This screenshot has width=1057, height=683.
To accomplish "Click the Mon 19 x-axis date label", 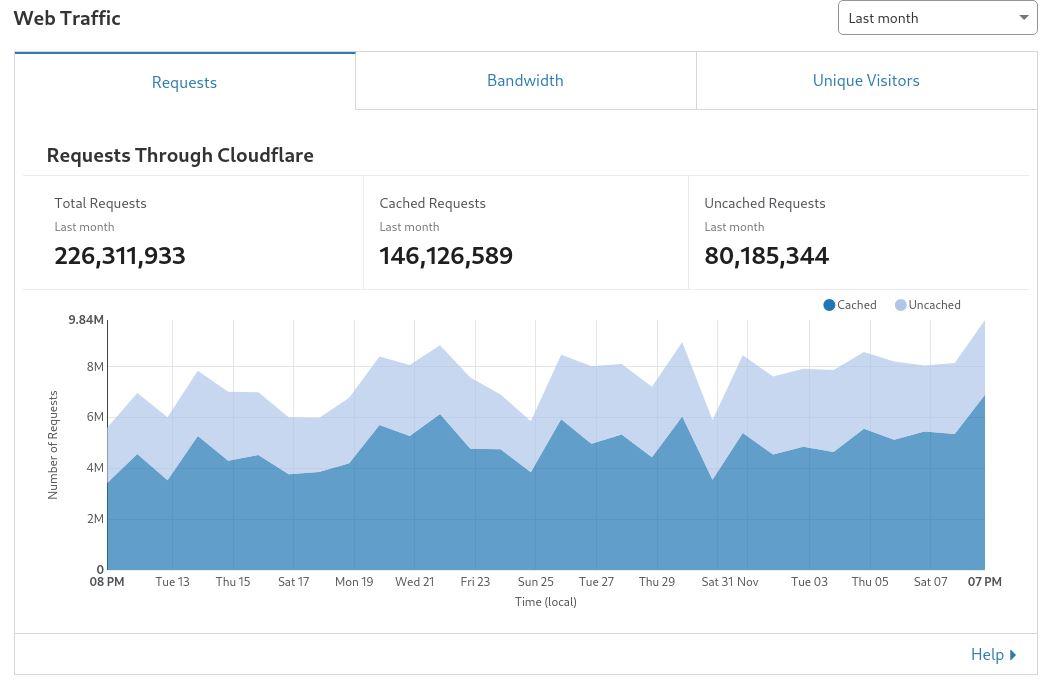I will pyautogui.click(x=354, y=582).
